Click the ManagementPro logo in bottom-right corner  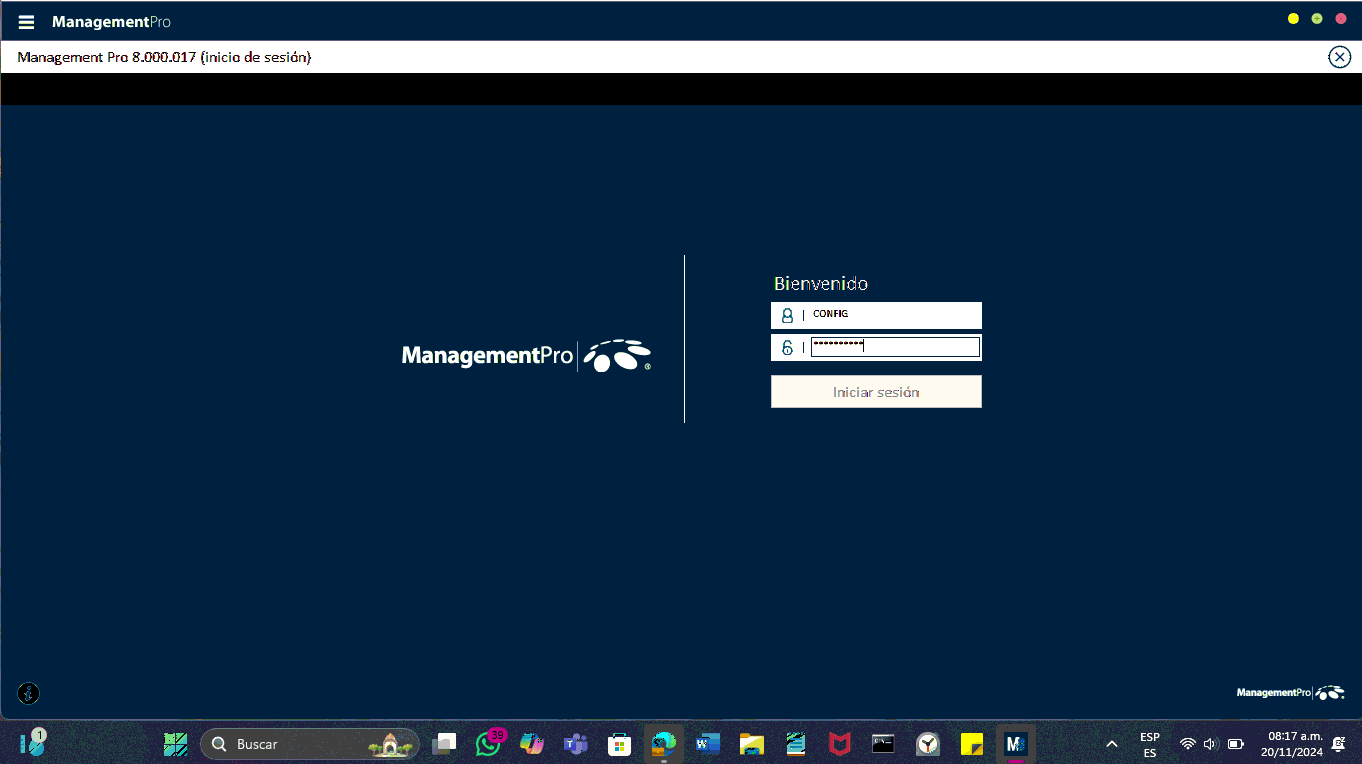click(x=1290, y=692)
